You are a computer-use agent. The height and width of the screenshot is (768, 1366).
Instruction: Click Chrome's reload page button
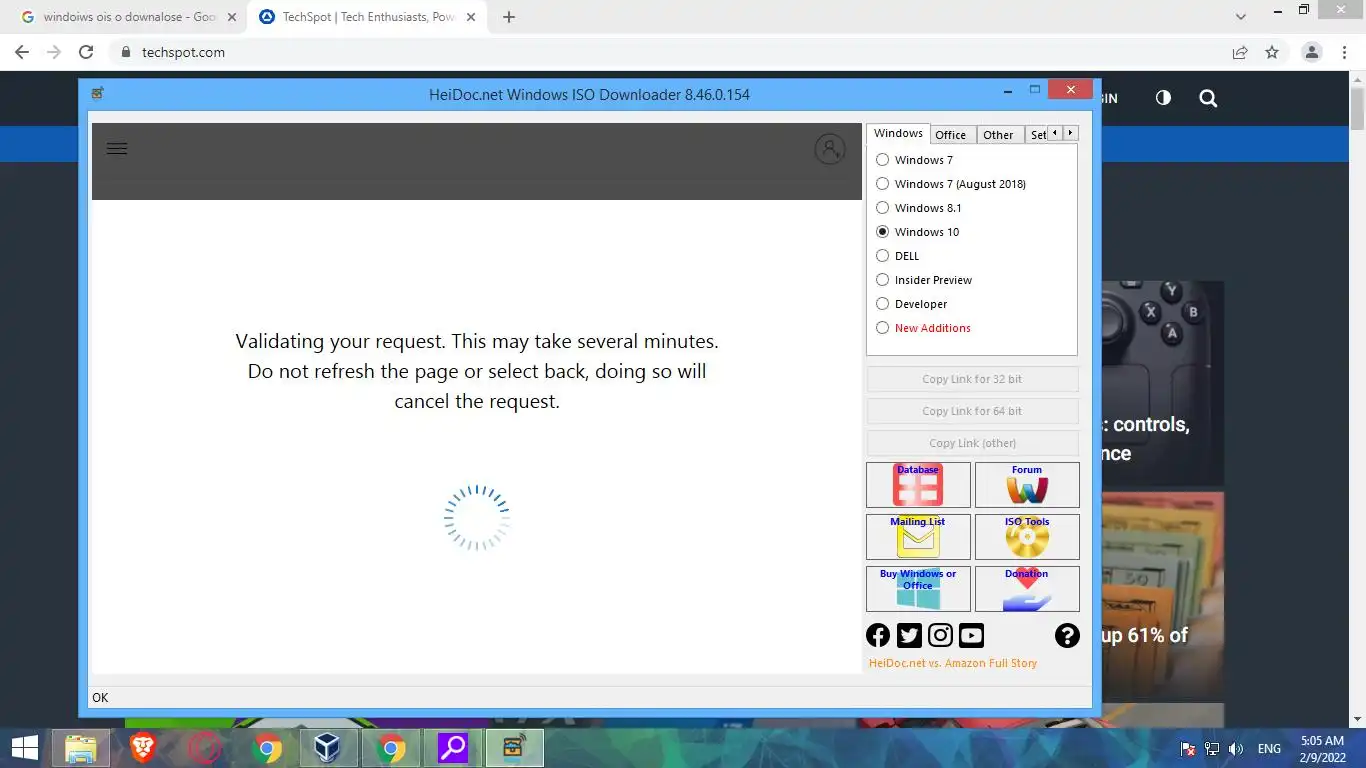86,52
